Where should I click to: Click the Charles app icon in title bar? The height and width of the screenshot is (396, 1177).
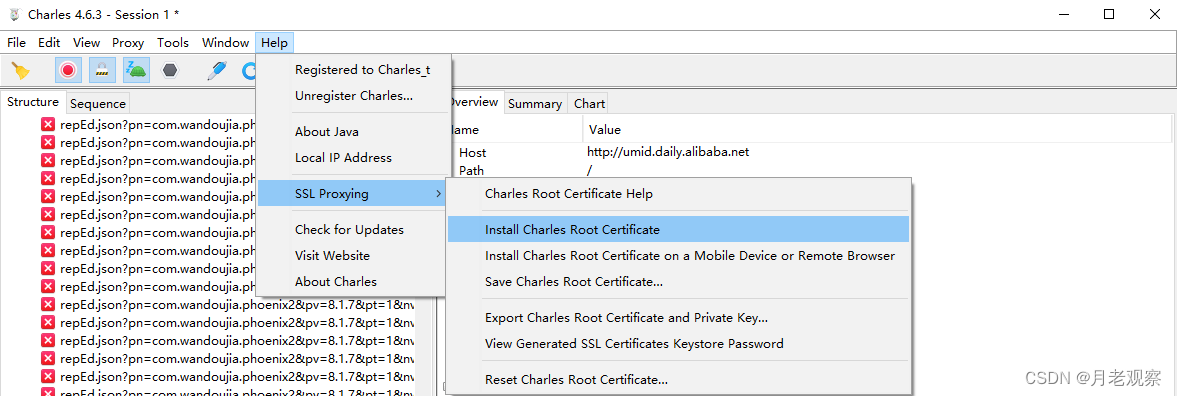[14, 14]
